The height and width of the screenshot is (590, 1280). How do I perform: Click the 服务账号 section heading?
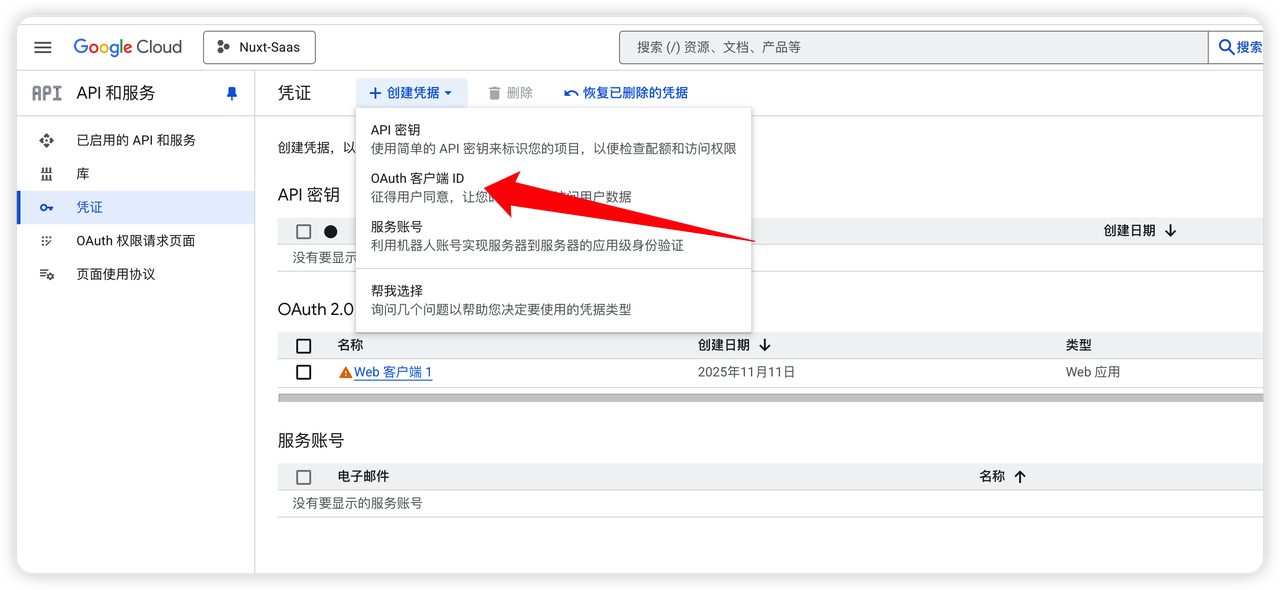(311, 440)
